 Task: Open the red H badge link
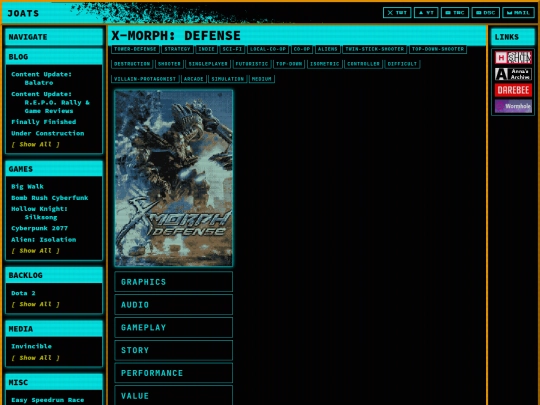click(513, 58)
